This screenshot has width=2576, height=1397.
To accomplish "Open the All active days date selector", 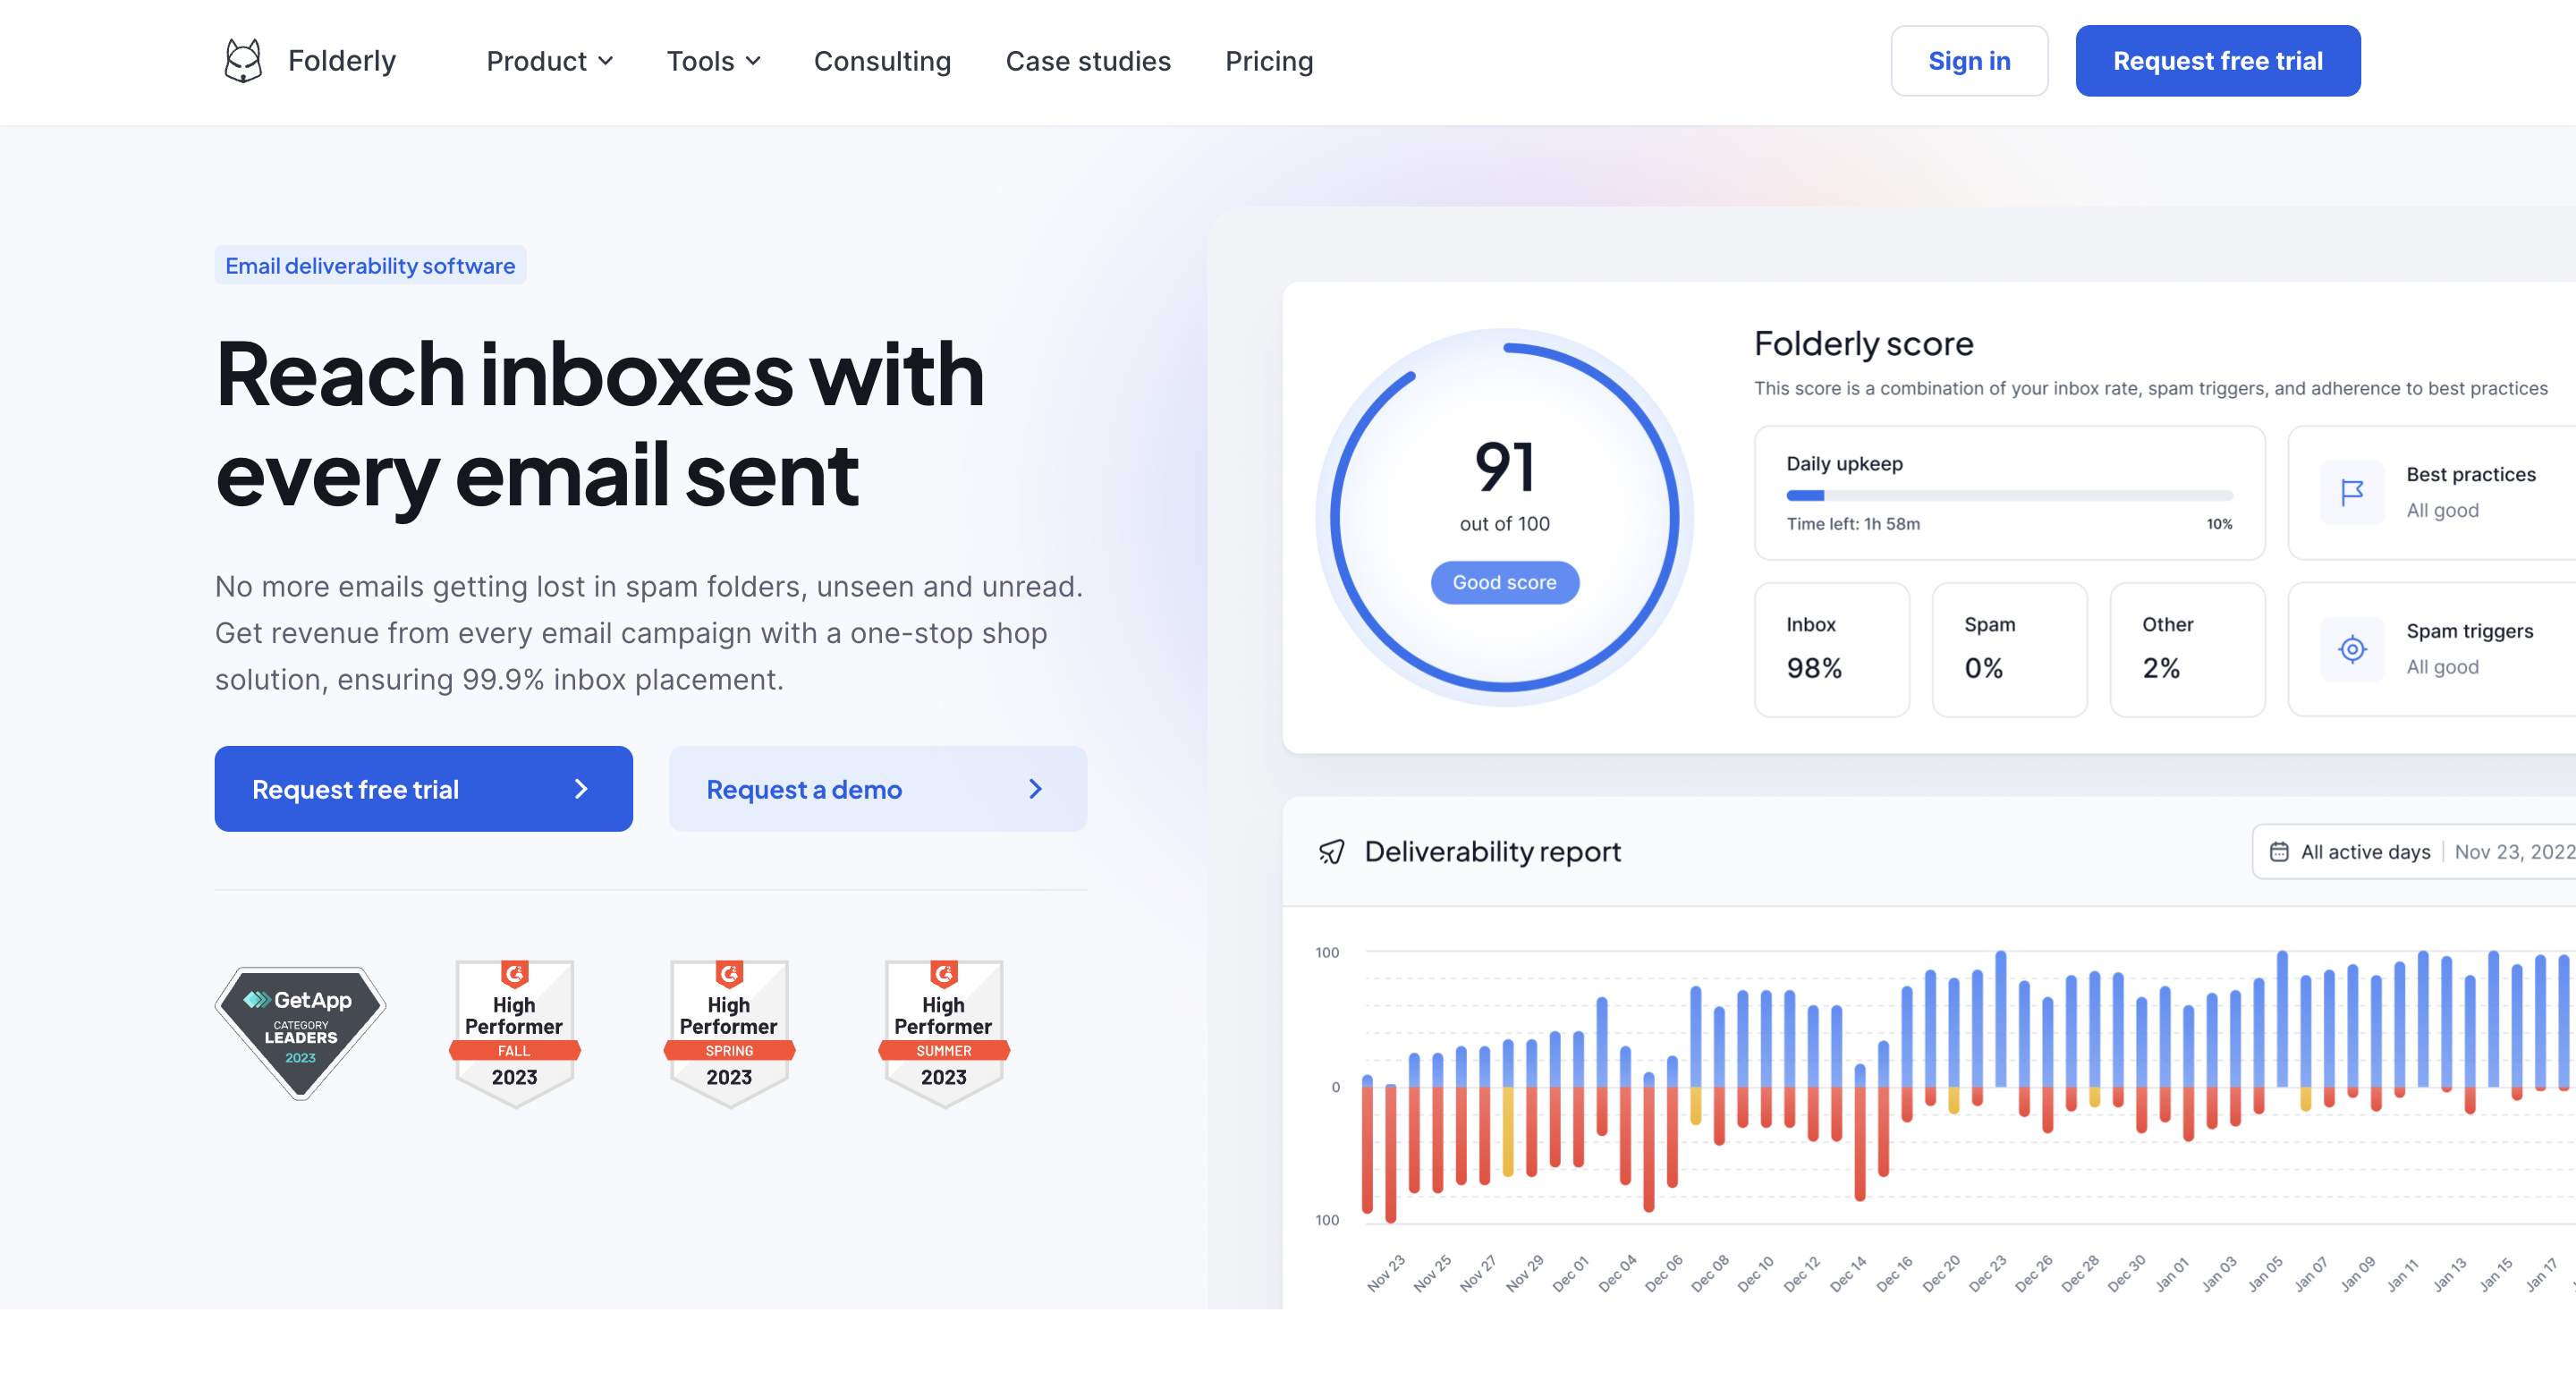I will point(2365,852).
